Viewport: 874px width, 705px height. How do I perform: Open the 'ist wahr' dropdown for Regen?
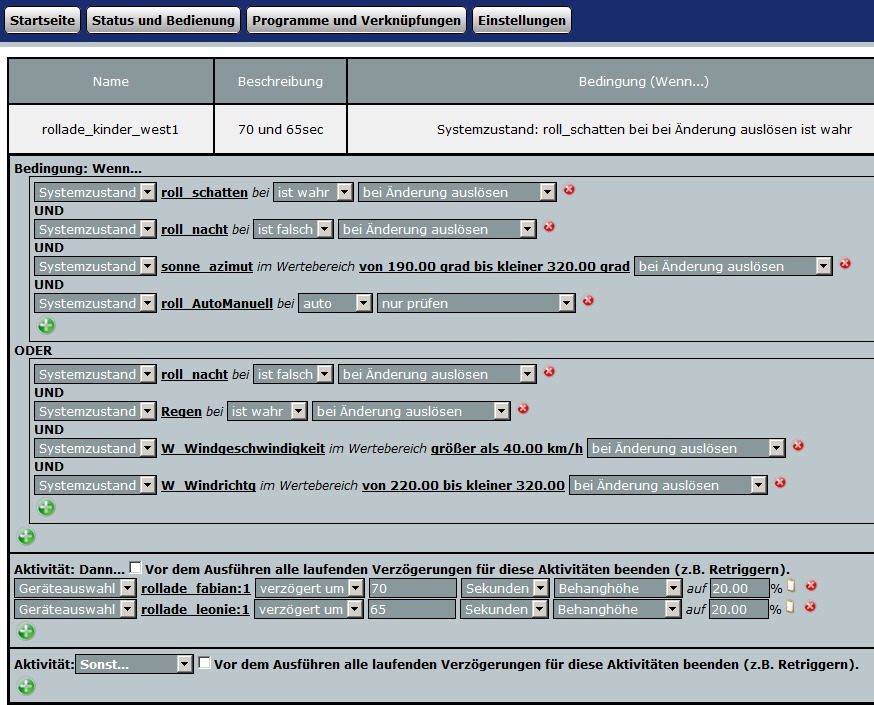click(x=268, y=411)
